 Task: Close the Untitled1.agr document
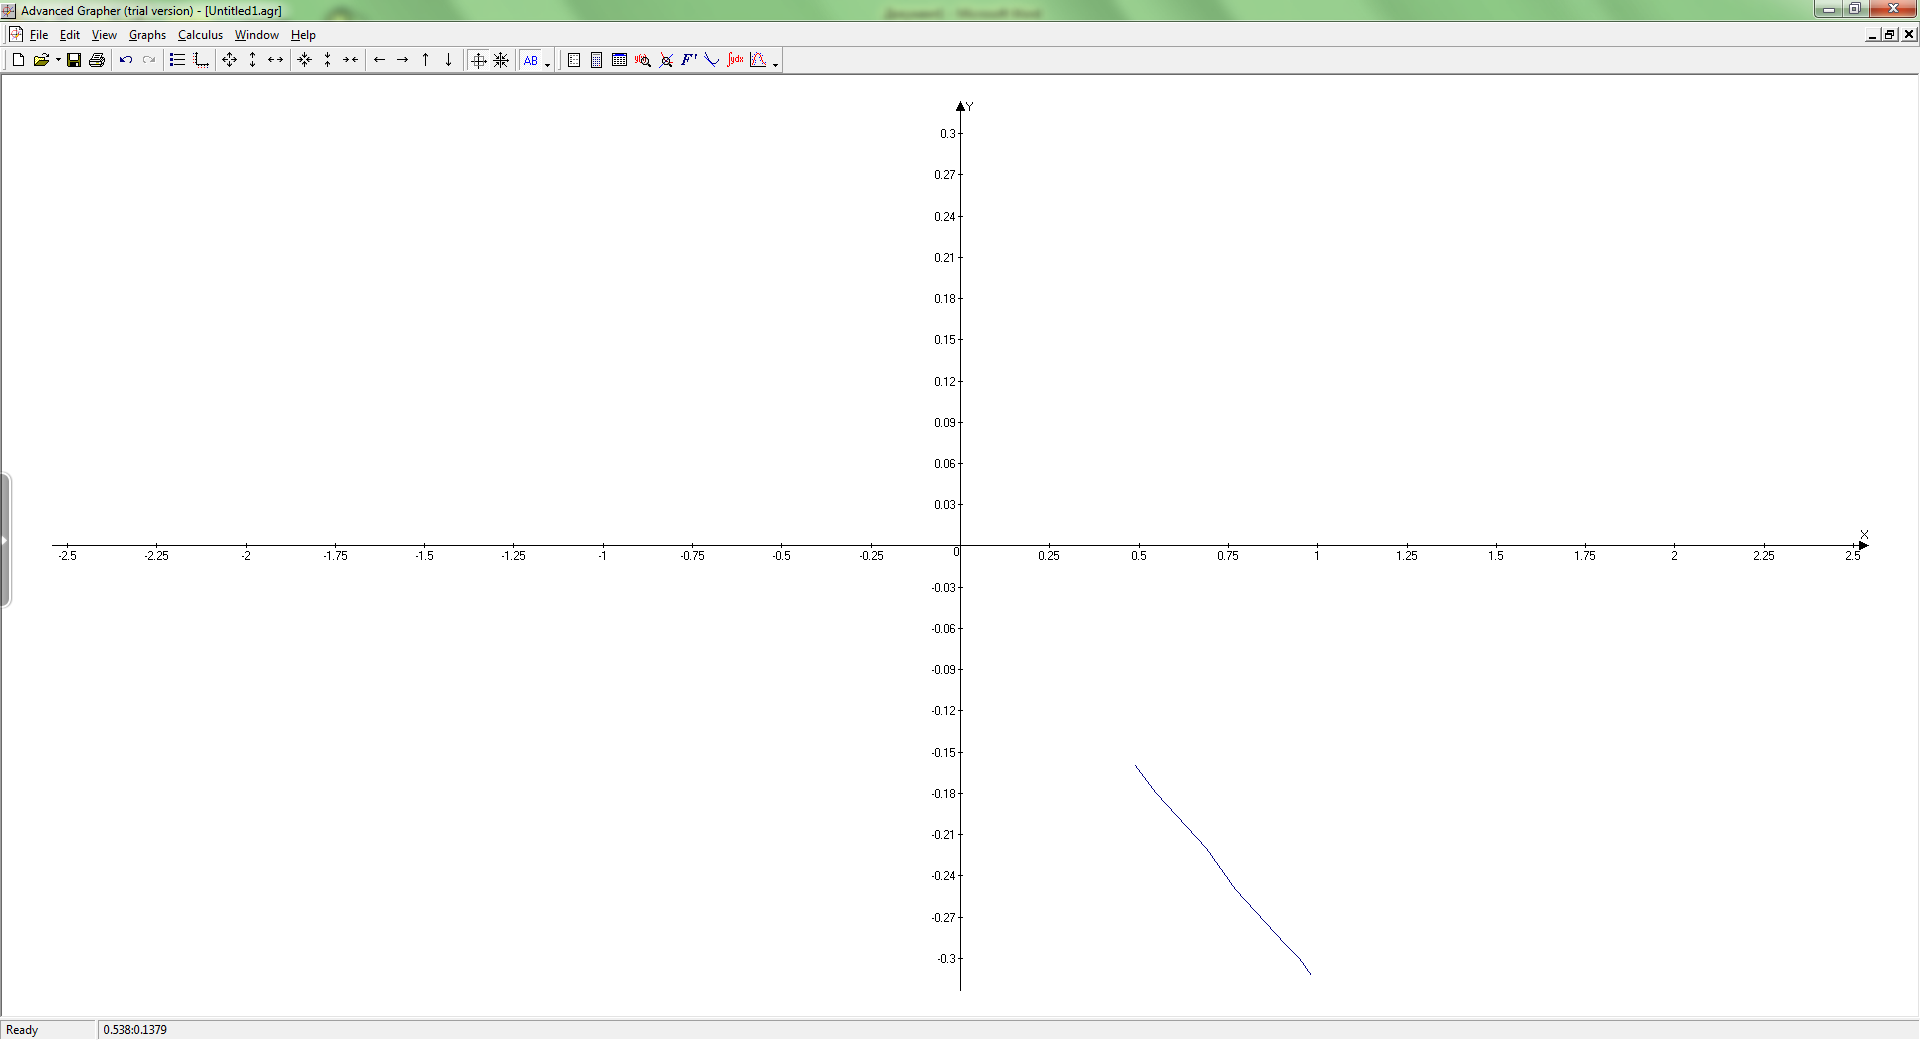(1908, 35)
